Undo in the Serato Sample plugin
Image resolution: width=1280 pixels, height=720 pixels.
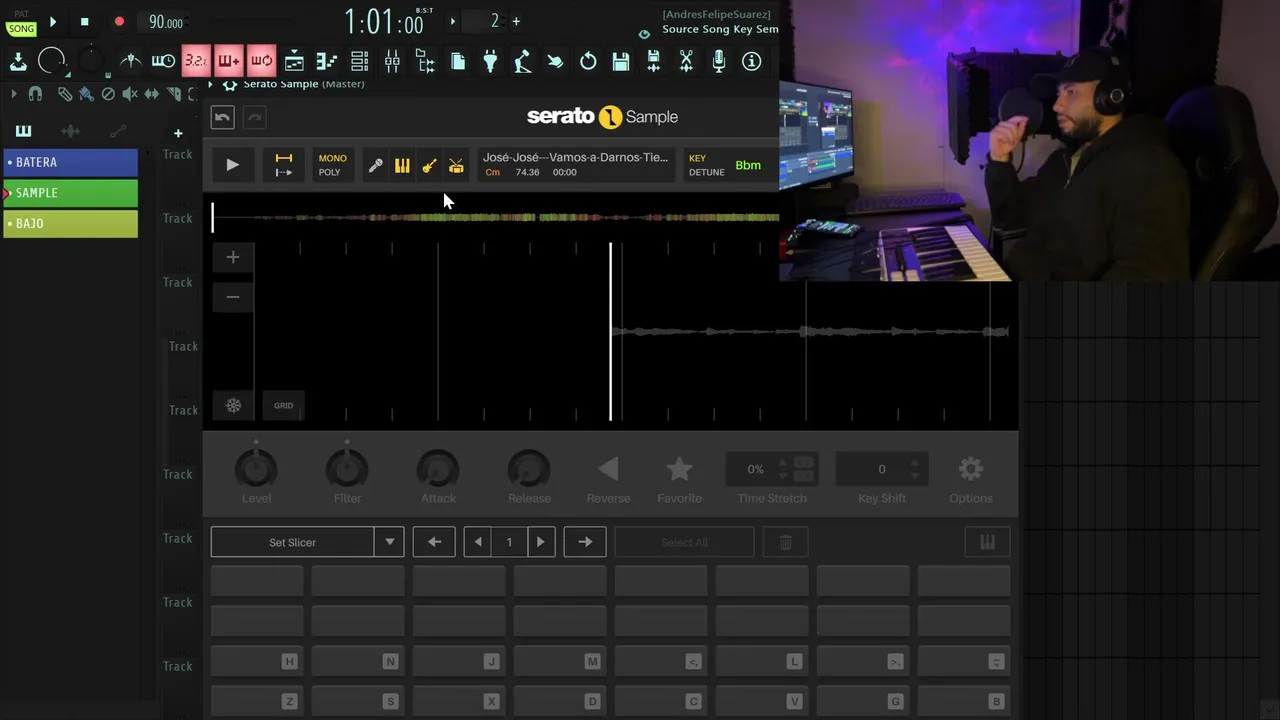click(222, 117)
